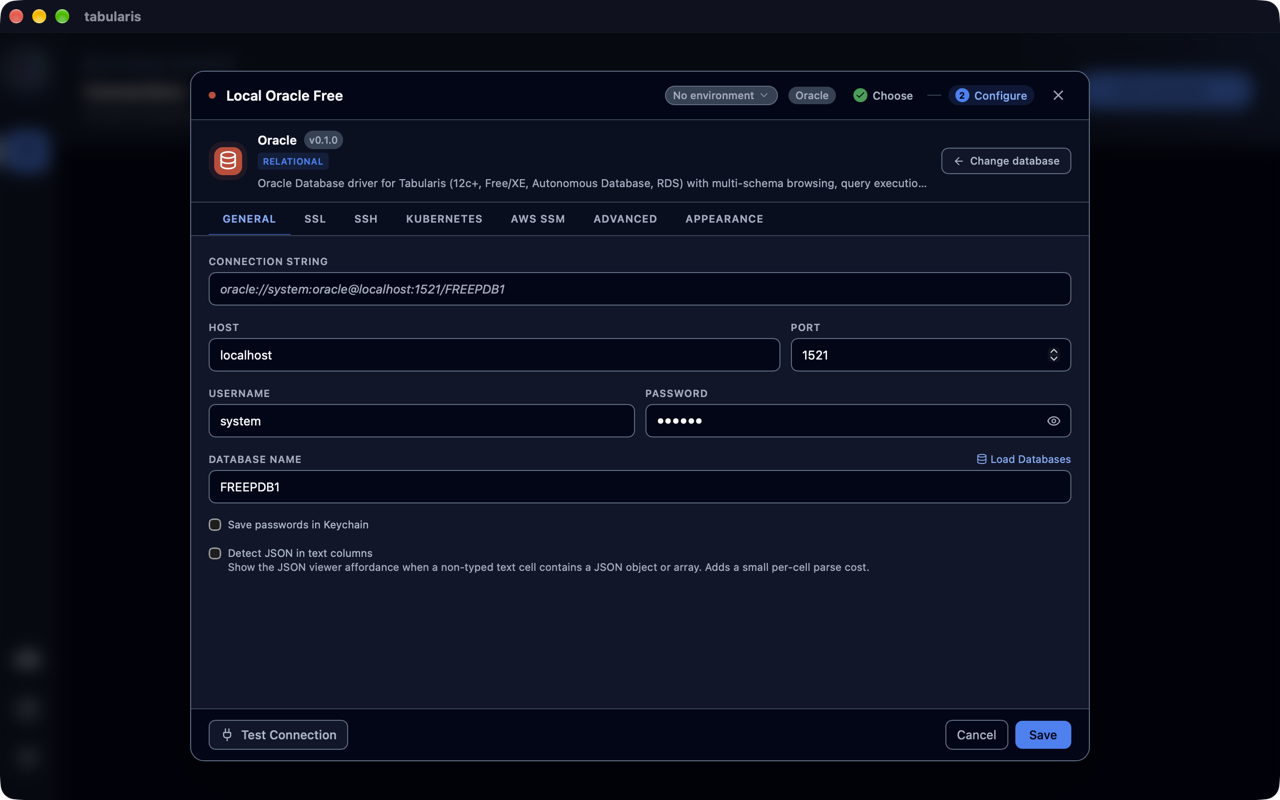Image resolution: width=1280 pixels, height=800 pixels.
Task: Click the Oracle database logo icon
Action: click(228, 161)
